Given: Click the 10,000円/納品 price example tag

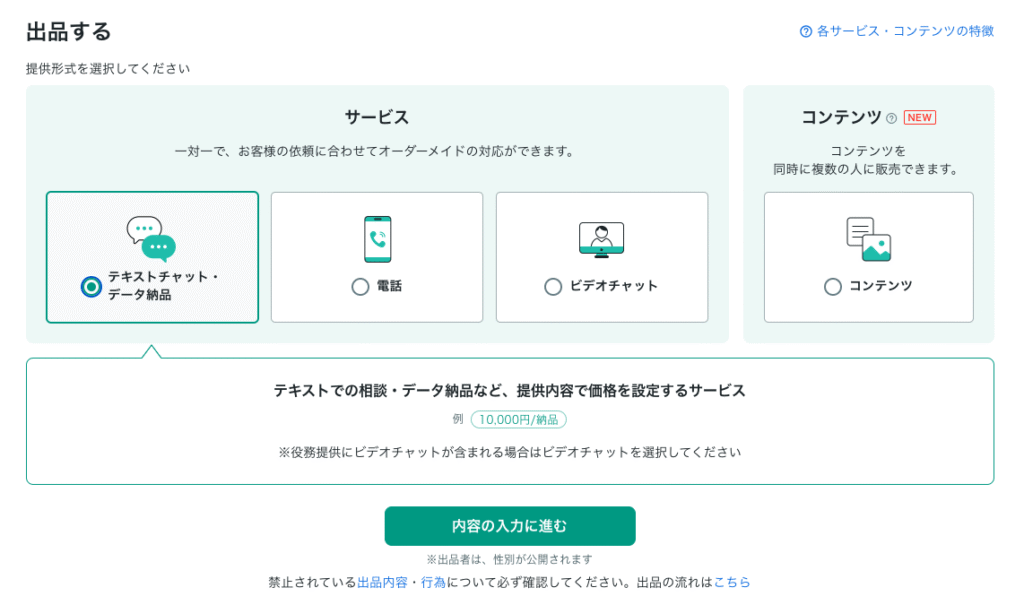Looking at the screenshot, I should 519,419.
